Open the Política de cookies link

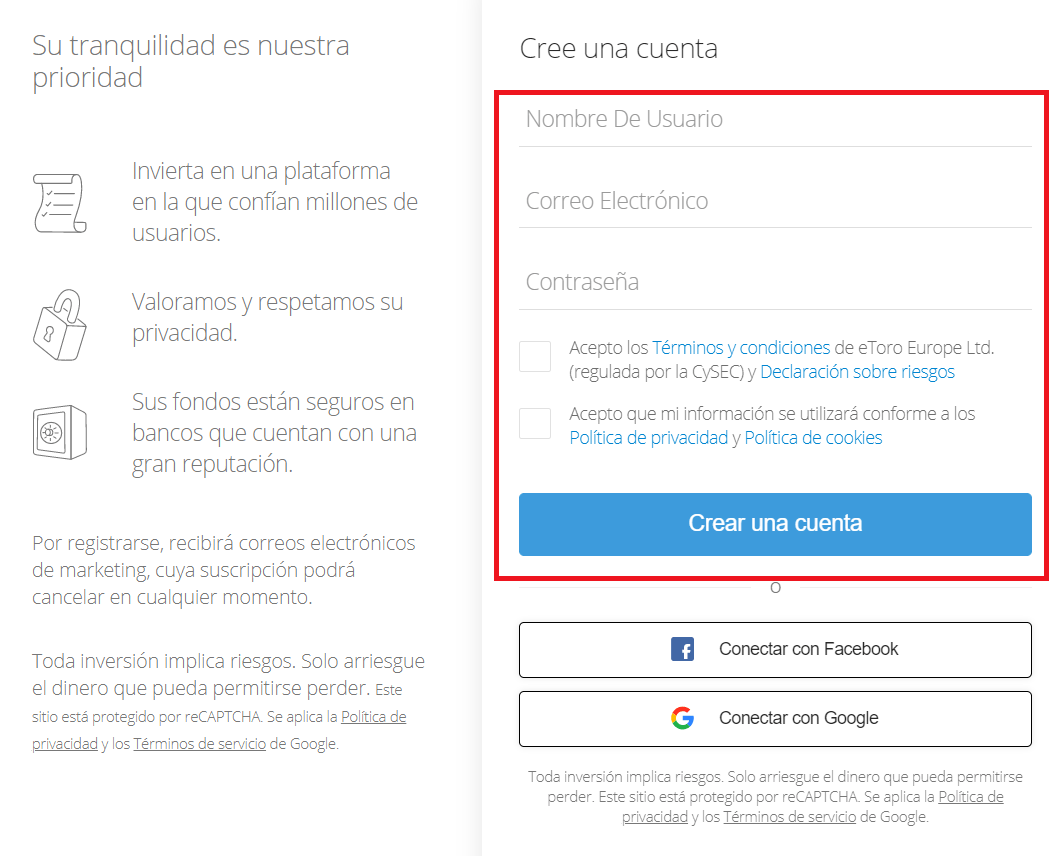813,438
